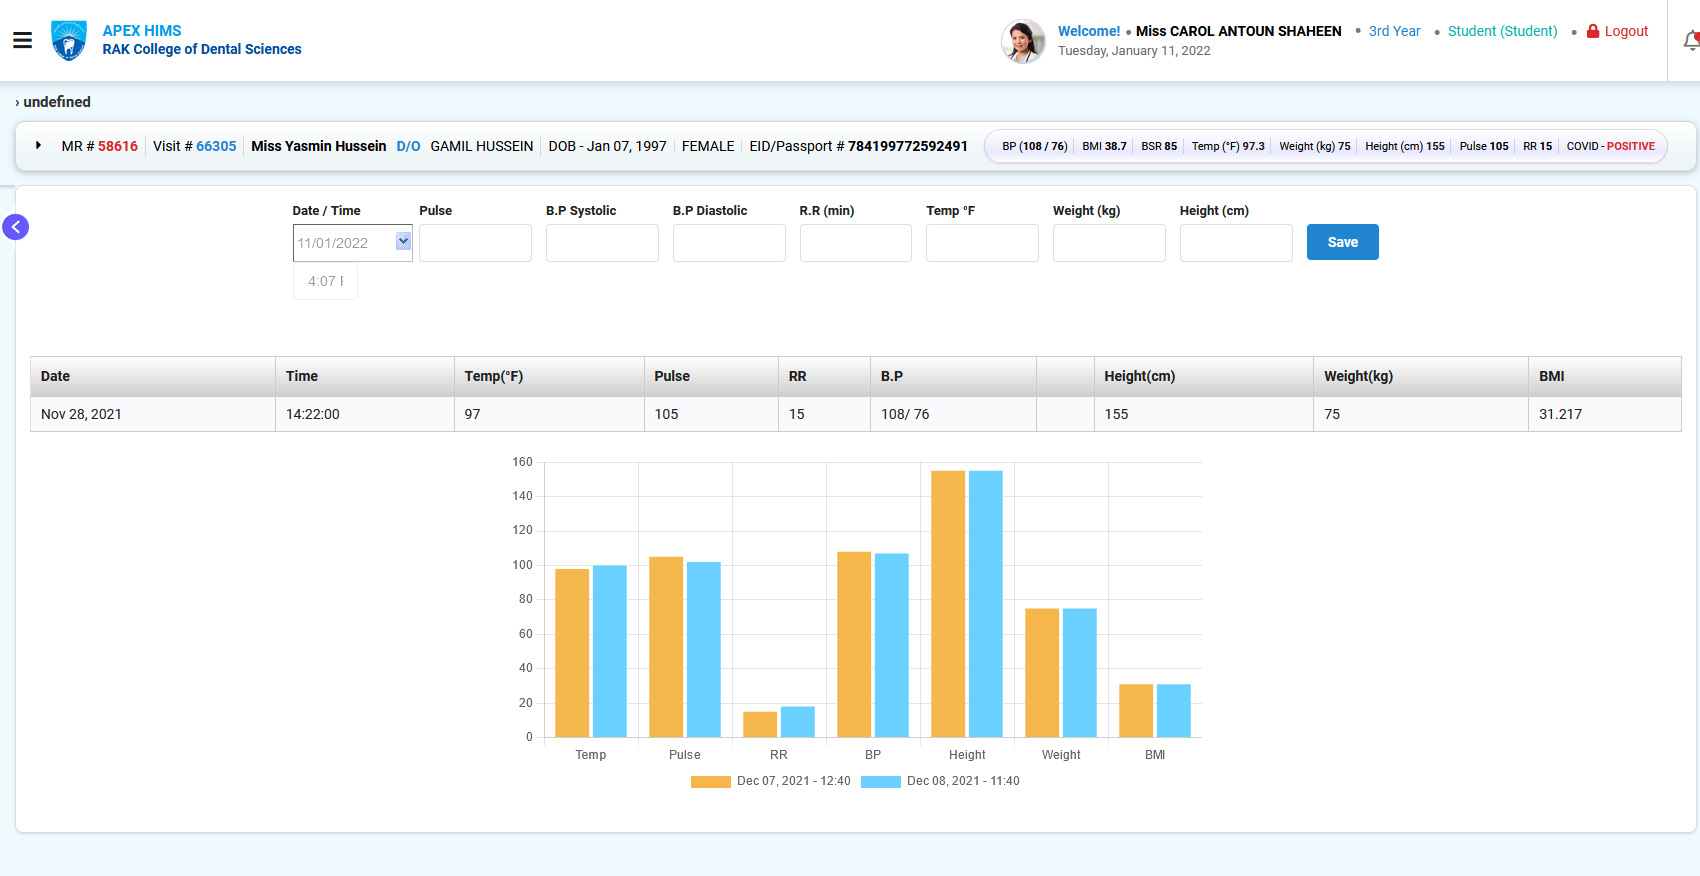The height and width of the screenshot is (876, 1700).
Task: Click the BP (108 / 76) summary badge
Action: (1034, 146)
